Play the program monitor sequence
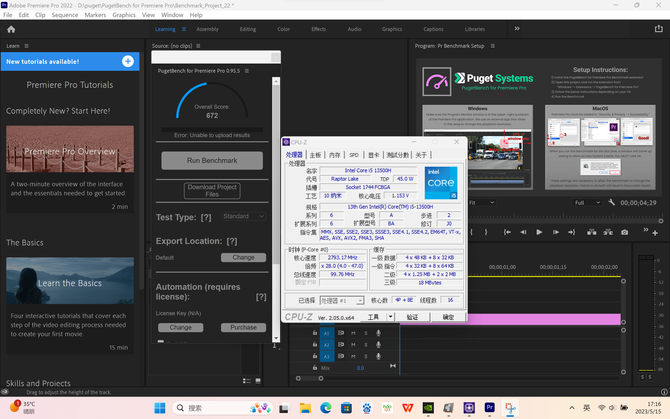Viewport: 670px width, 419px height. click(539, 232)
